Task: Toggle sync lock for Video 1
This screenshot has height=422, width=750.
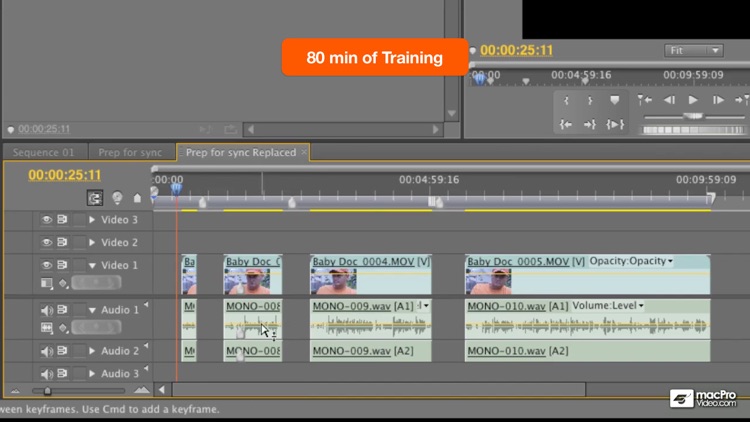Action: coord(62,265)
